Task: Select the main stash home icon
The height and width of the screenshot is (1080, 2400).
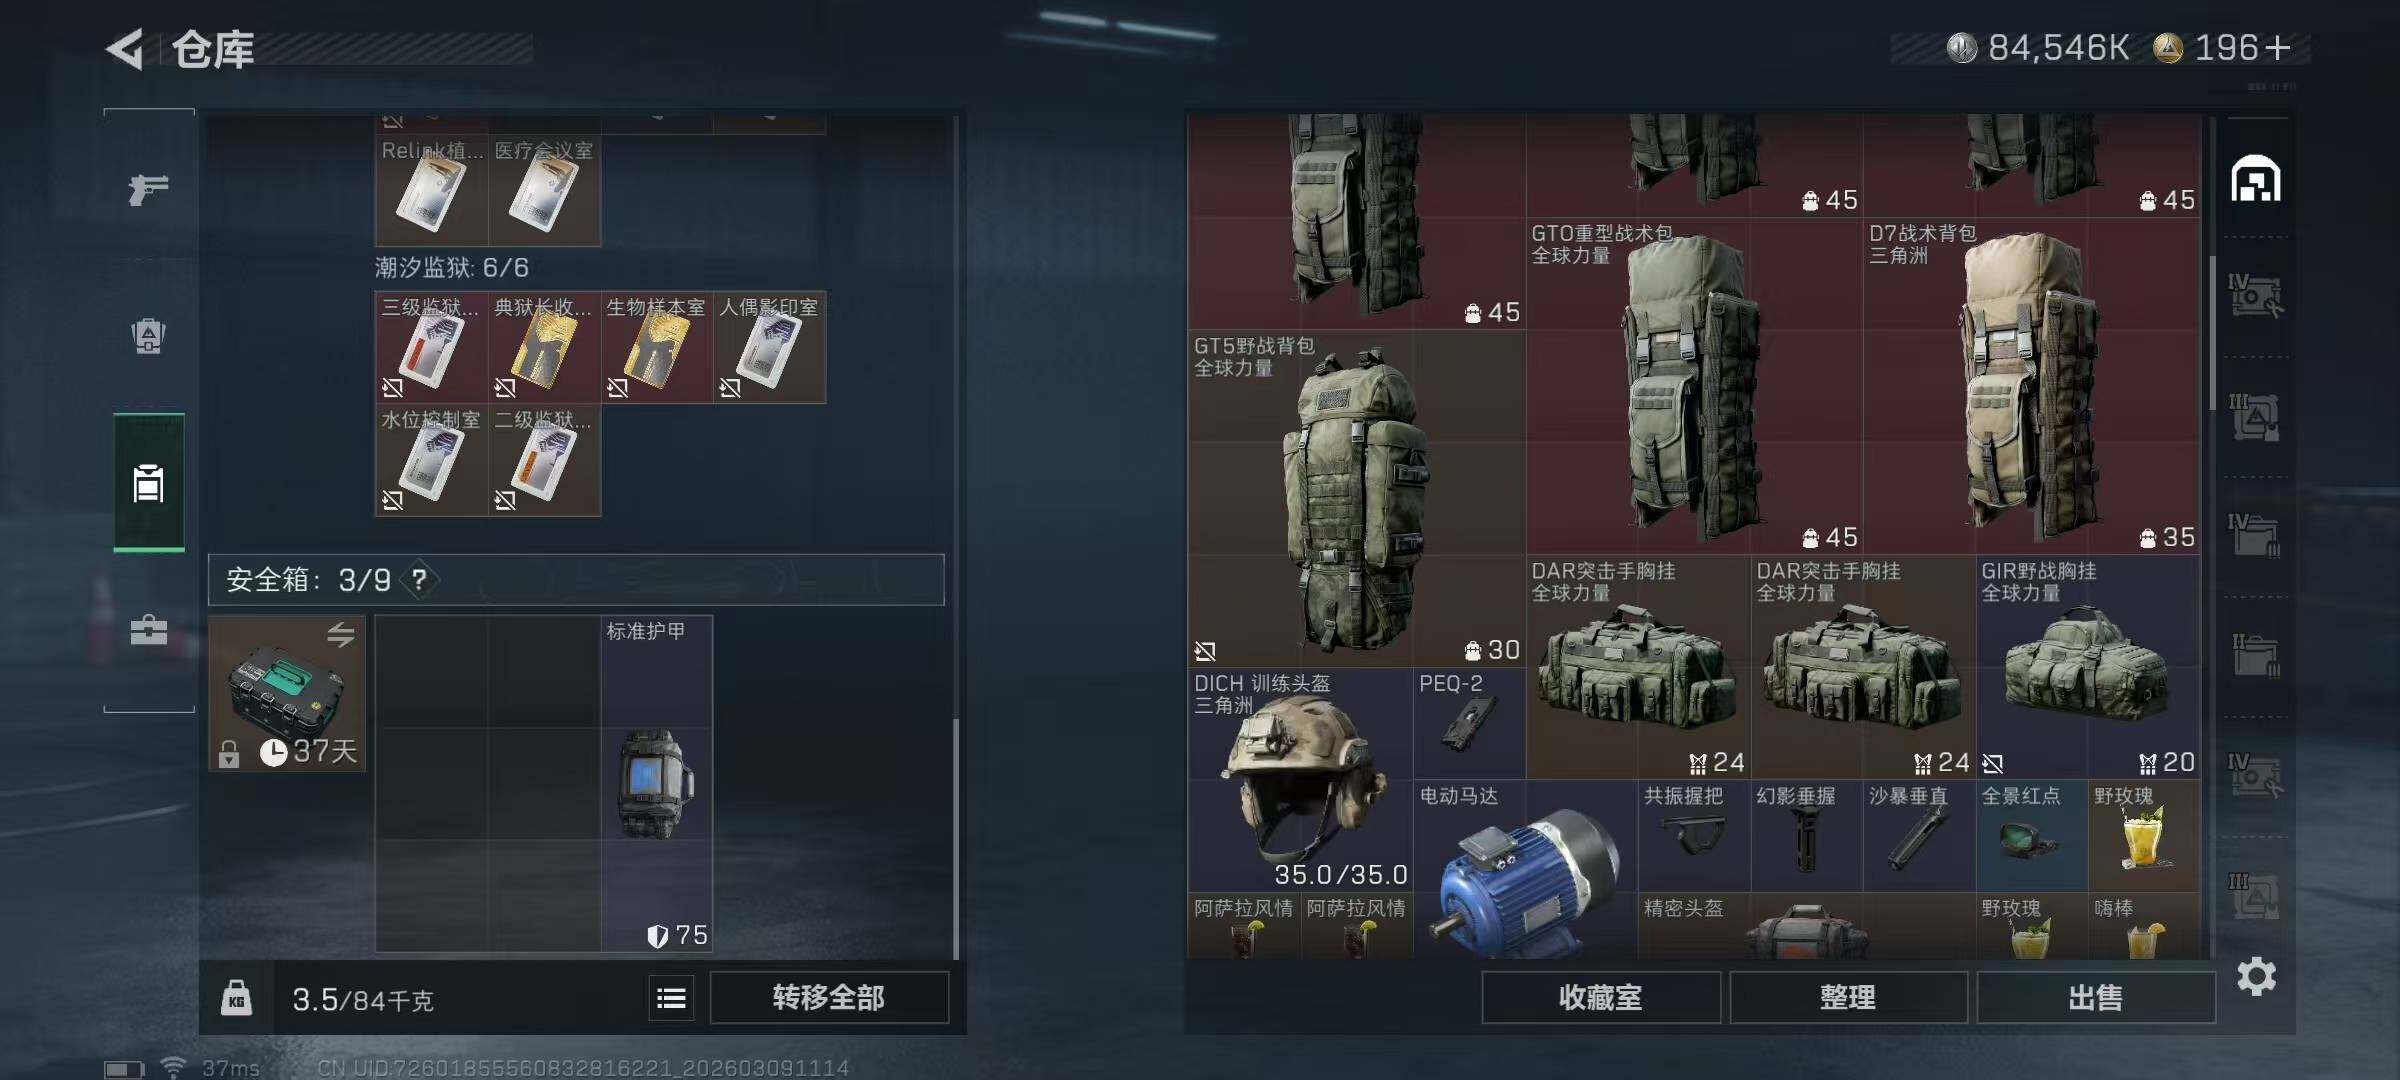Action: (2256, 179)
